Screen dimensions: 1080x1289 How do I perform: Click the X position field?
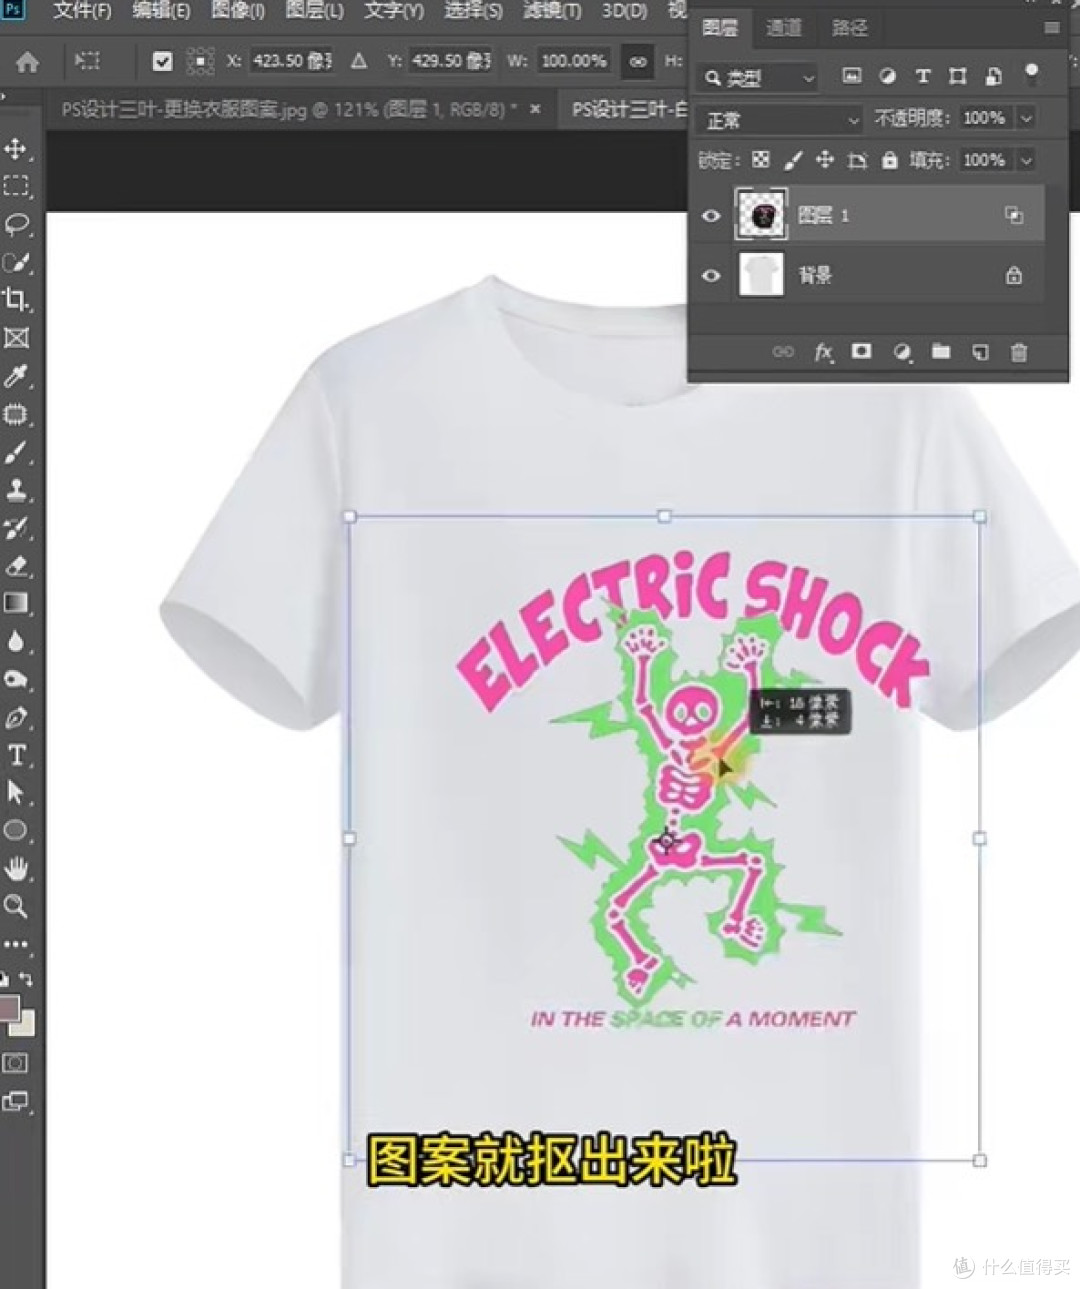tap(291, 61)
